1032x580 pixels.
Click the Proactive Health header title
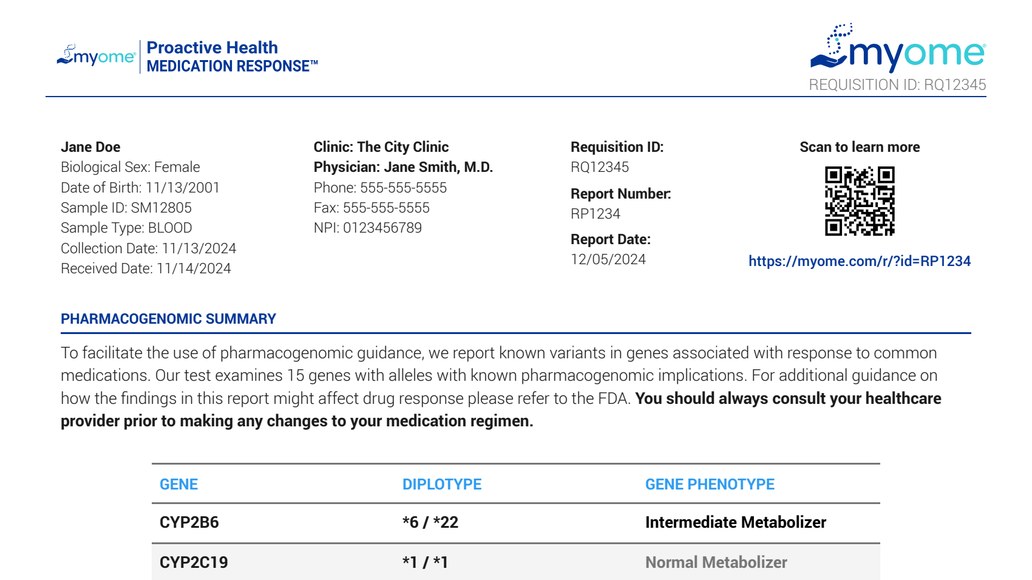point(212,47)
